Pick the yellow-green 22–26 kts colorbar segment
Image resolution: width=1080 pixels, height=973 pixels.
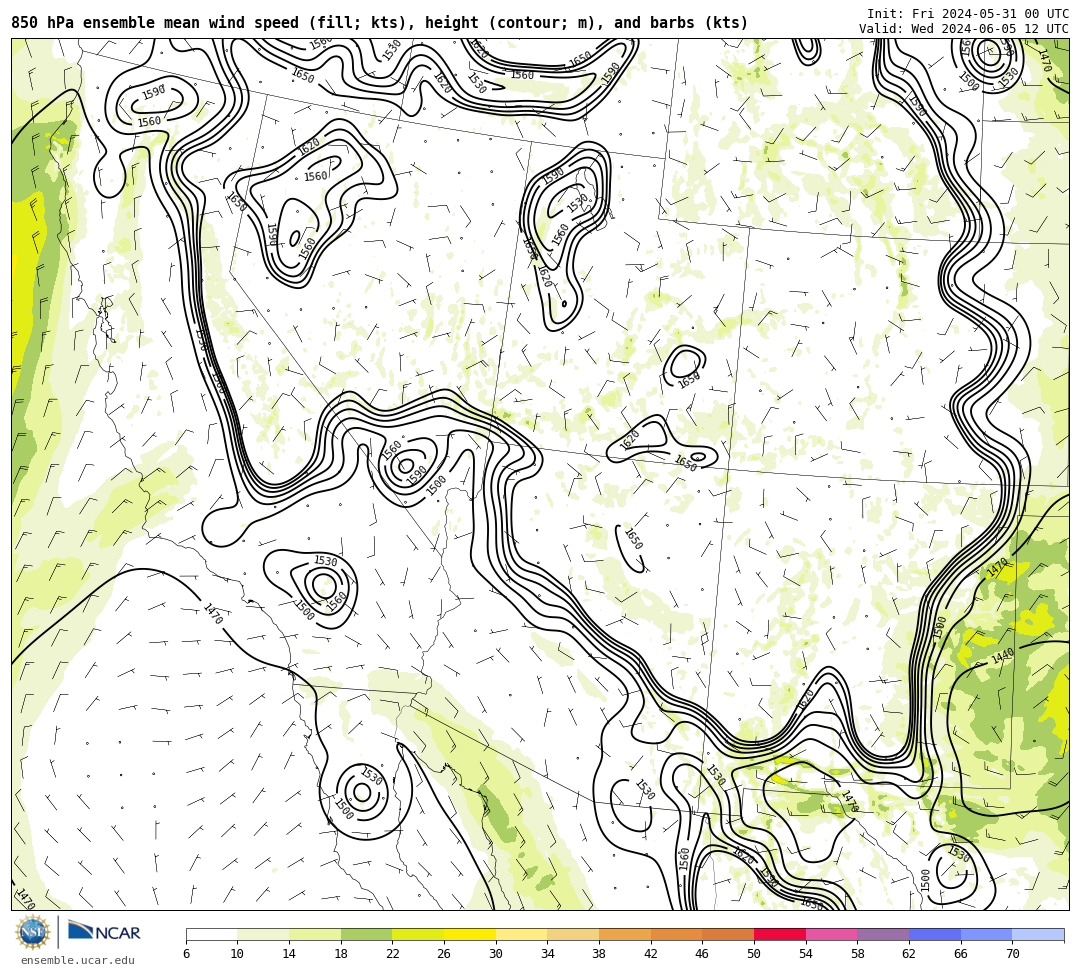tap(418, 934)
